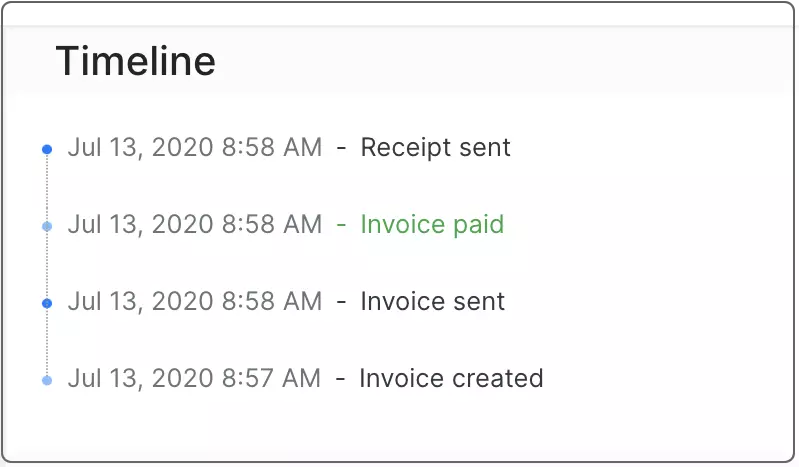Image resolution: width=799 pixels, height=467 pixels.
Task: Select the dash before Invoice created
Action: 340,379
